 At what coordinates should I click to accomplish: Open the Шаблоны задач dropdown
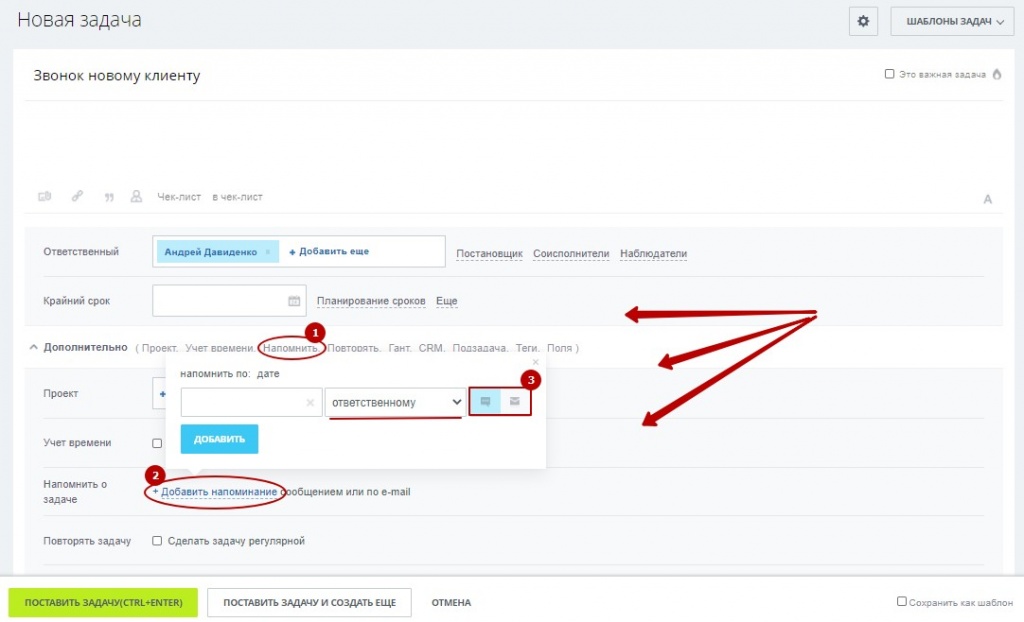click(952, 22)
